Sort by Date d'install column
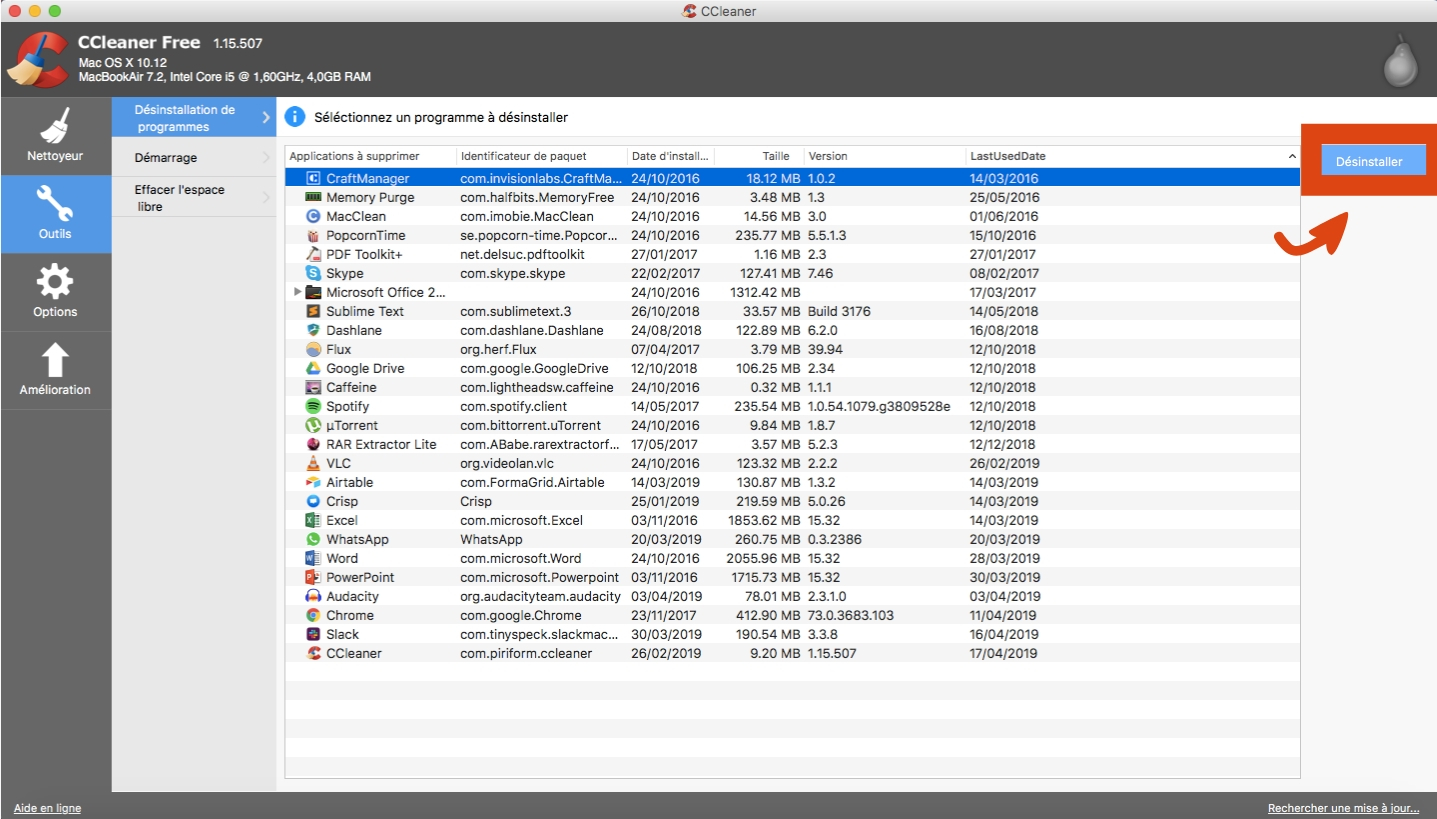The width and height of the screenshot is (1437, 819). pos(669,156)
